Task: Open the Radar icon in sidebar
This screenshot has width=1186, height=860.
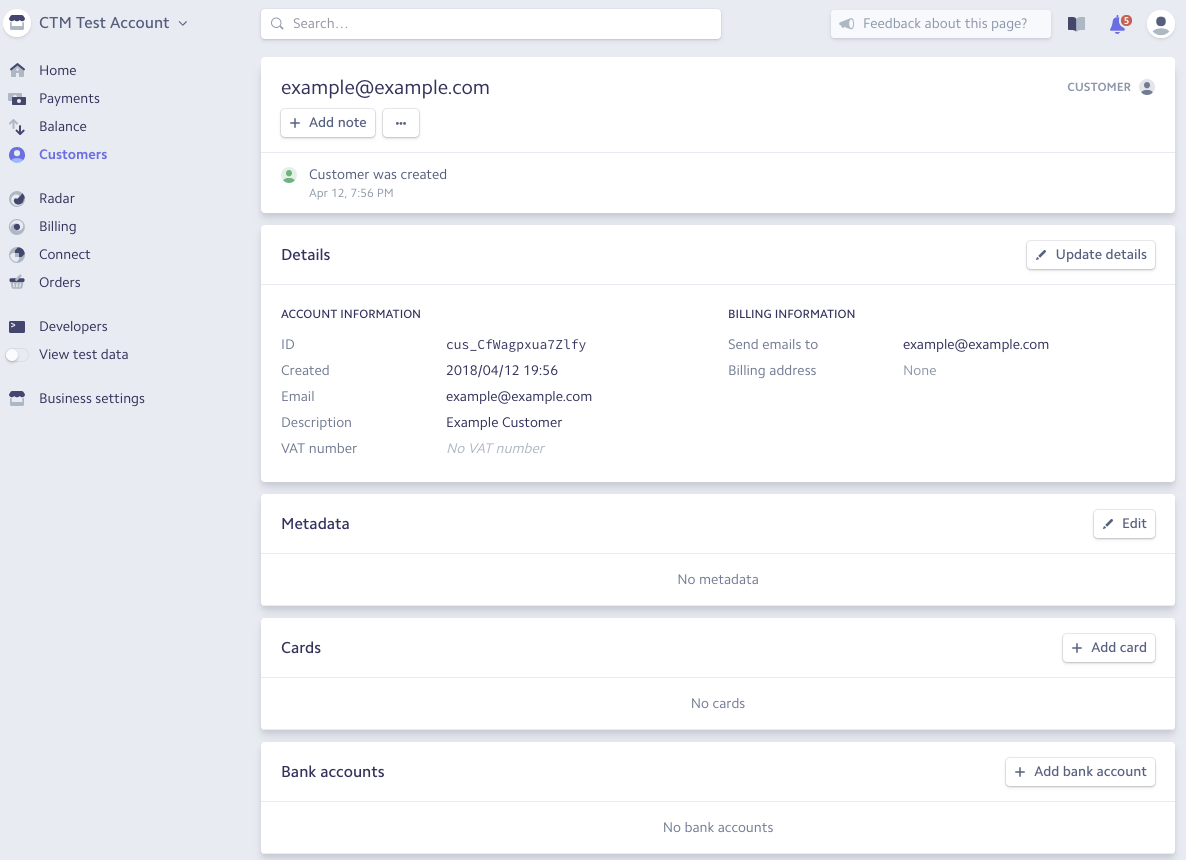Action: pyautogui.click(x=17, y=198)
